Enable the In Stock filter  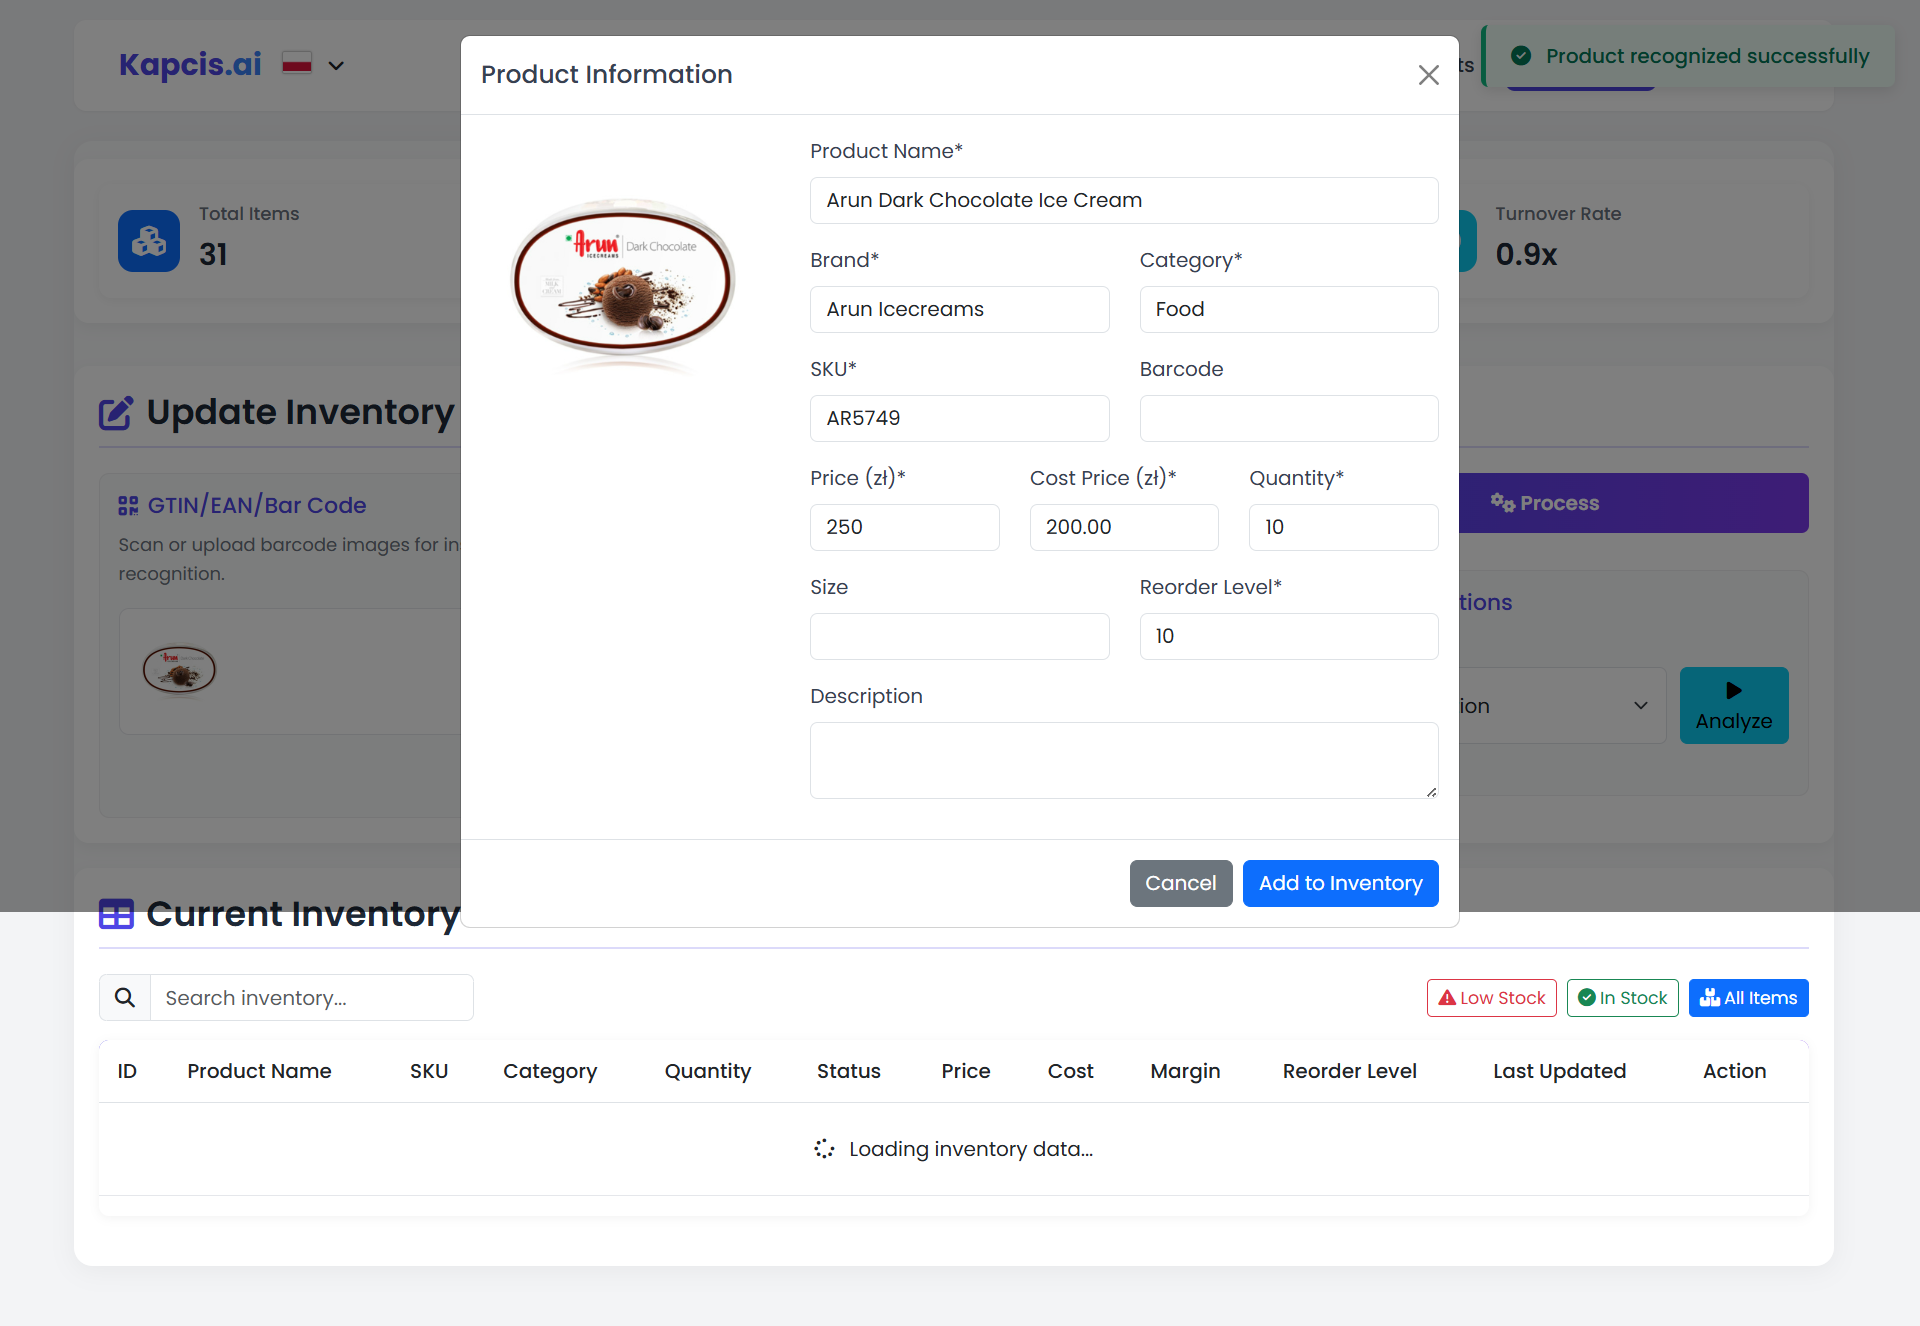(1622, 997)
